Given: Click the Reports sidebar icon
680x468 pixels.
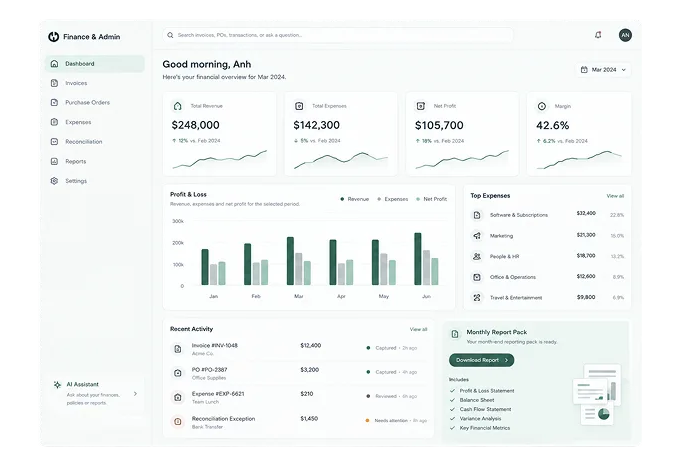Looking at the screenshot, I should (x=54, y=161).
